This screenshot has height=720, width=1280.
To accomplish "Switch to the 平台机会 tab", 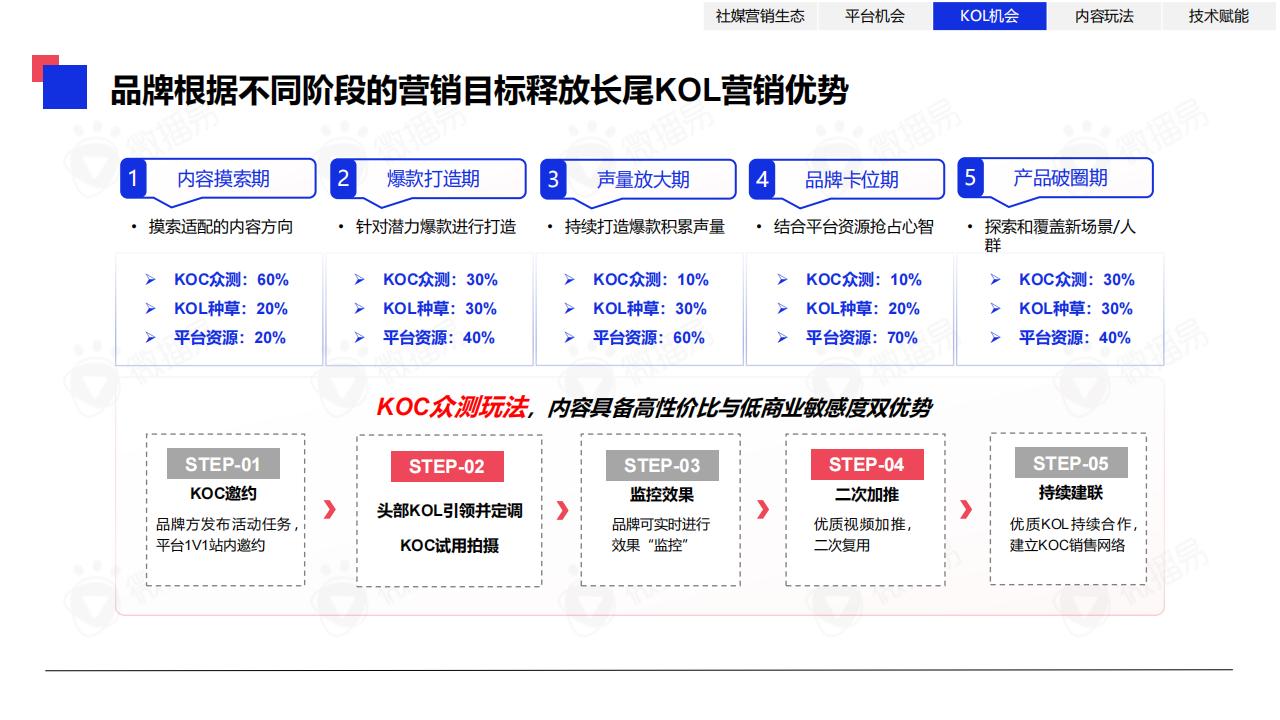I will tap(875, 16).
